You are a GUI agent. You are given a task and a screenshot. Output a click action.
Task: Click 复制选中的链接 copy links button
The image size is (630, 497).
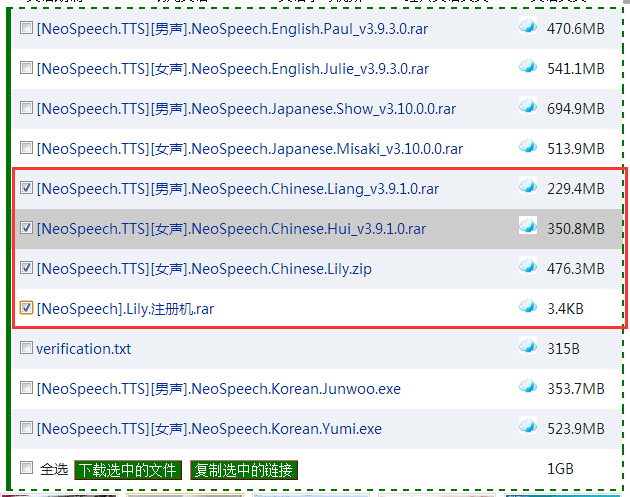(x=243, y=470)
